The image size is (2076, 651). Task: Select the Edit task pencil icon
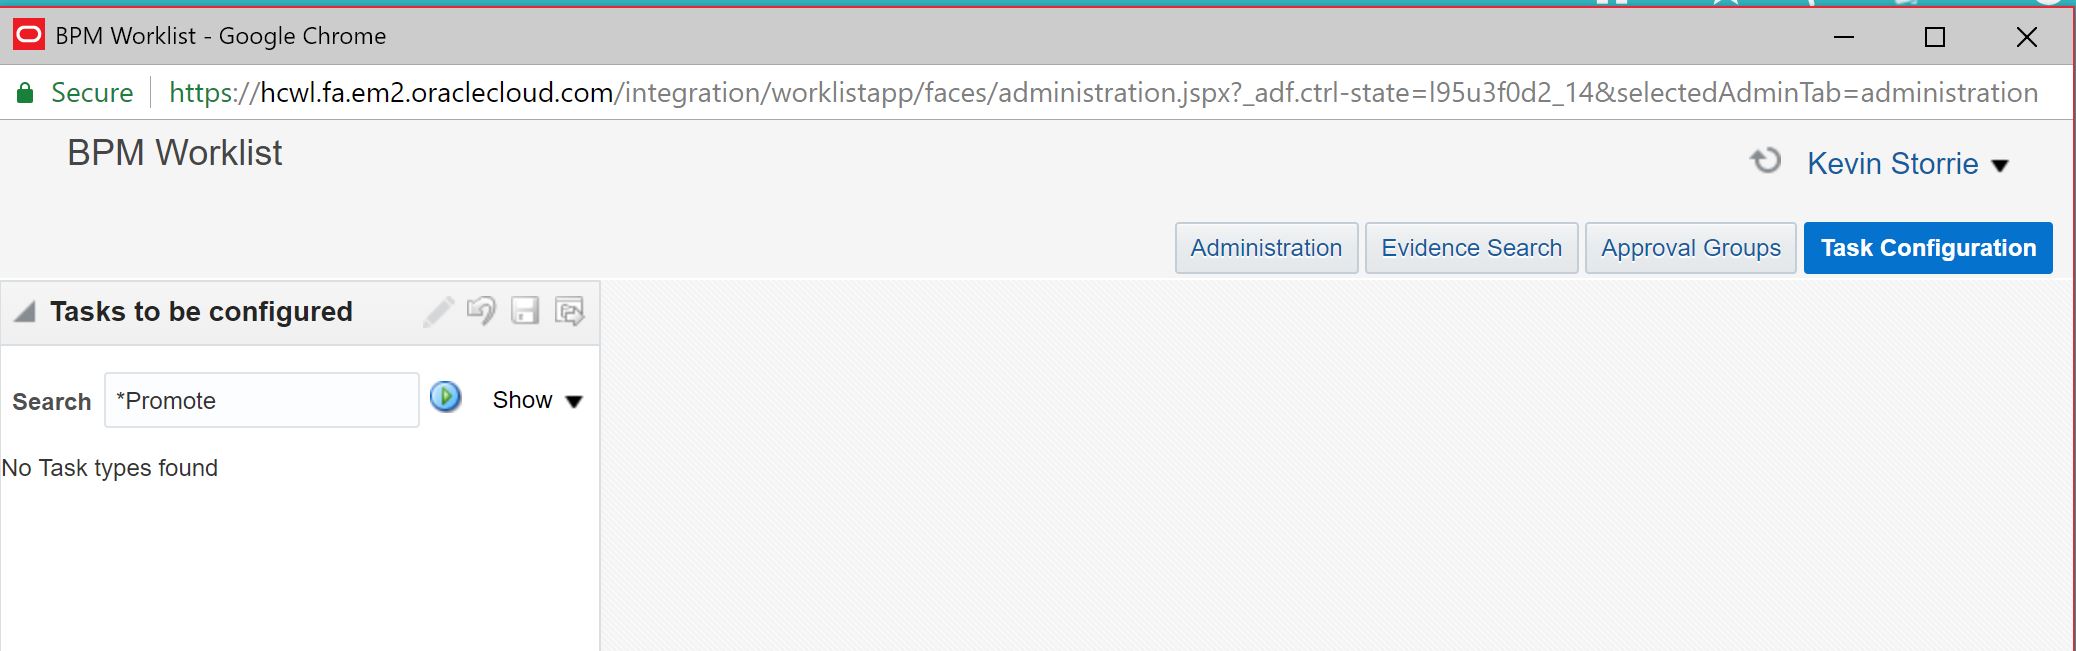437,311
